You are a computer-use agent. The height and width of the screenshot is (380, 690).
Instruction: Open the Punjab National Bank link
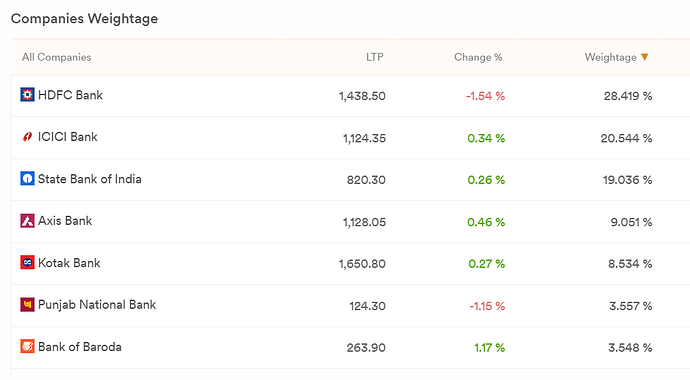click(x=97, y=305)
